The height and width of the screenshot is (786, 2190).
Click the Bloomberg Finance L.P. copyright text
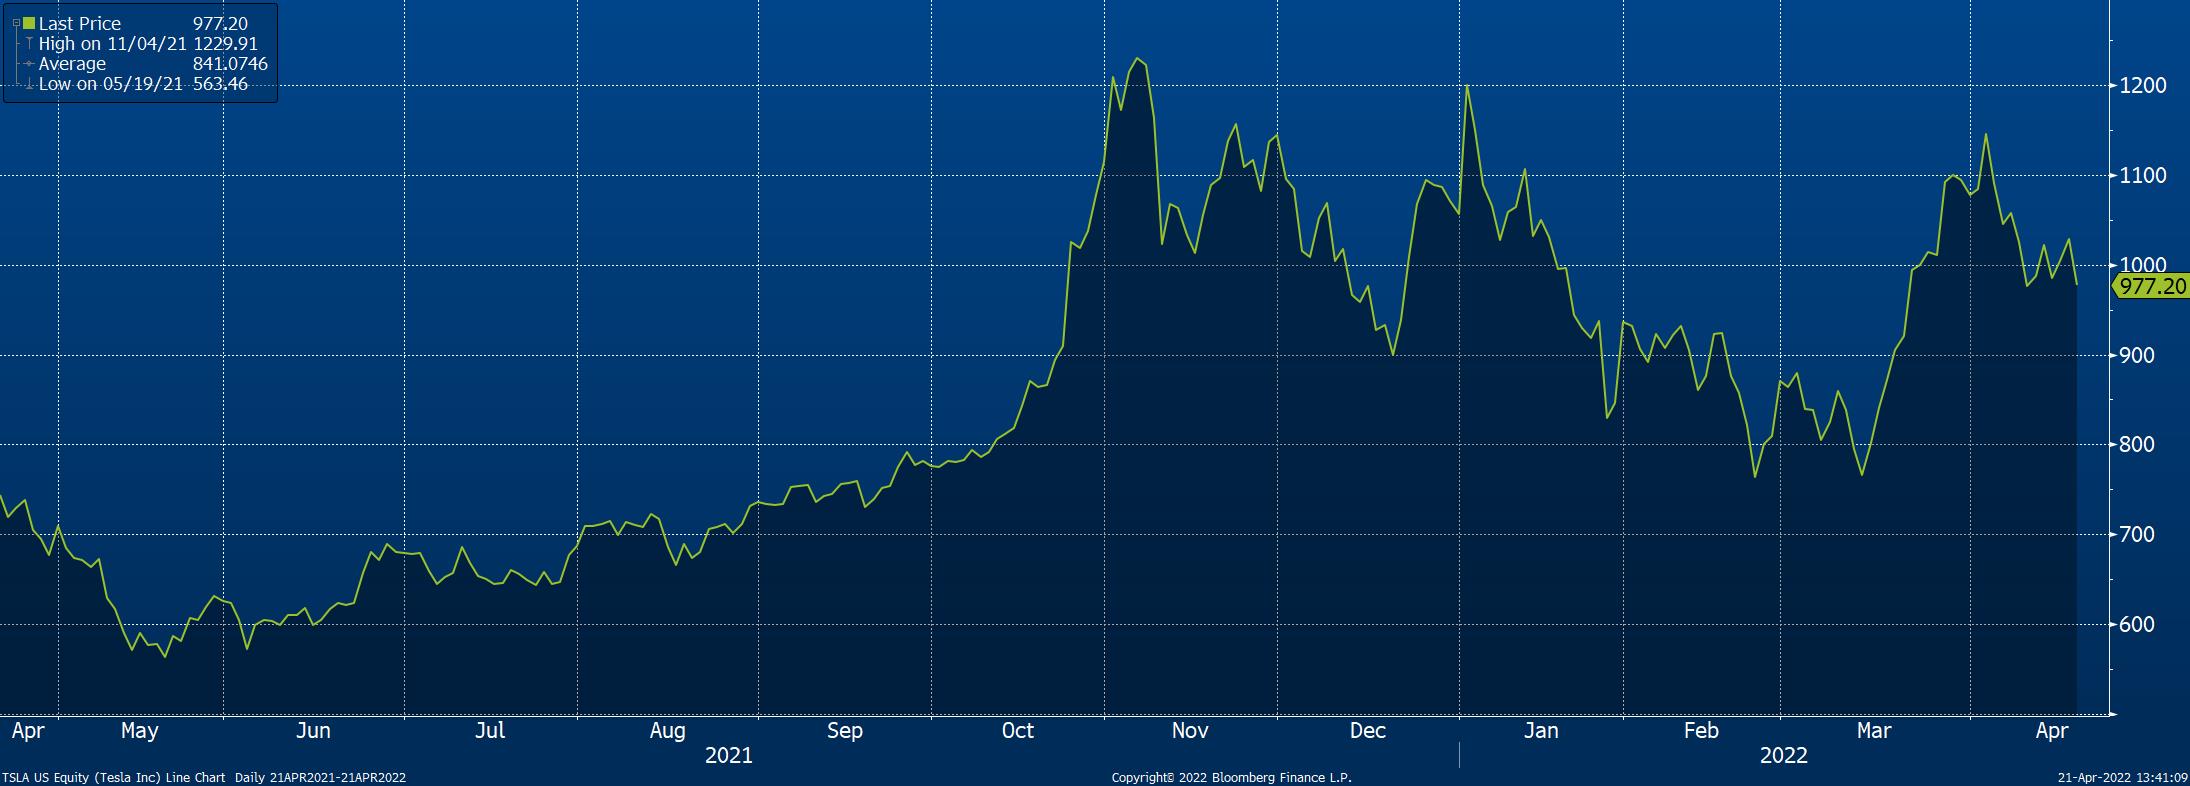(1231, 778)
